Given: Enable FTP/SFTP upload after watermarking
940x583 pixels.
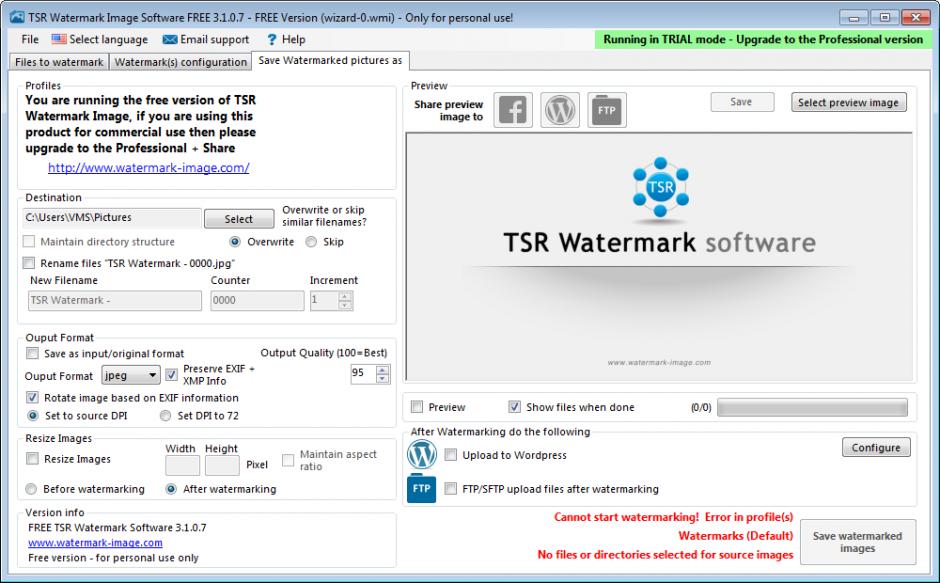Looking at the screenshot, I should pos(451,489).
